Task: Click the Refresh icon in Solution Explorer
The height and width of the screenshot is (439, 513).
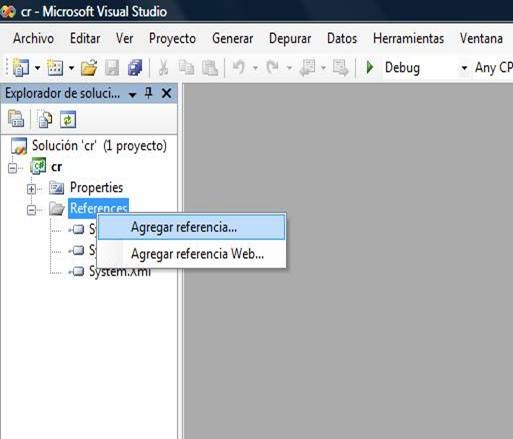Action: (68, 119)
